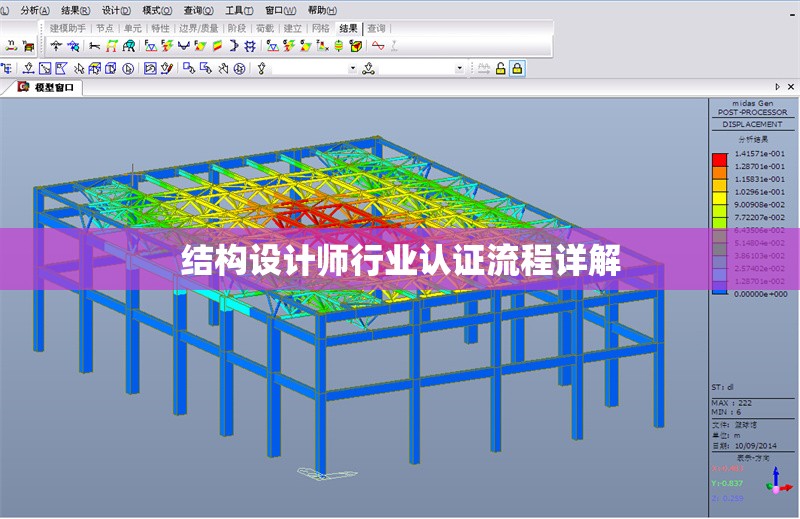Click the window list arrow at top right
The height and width of the screenshot is (519, 800).
[777, 88]
